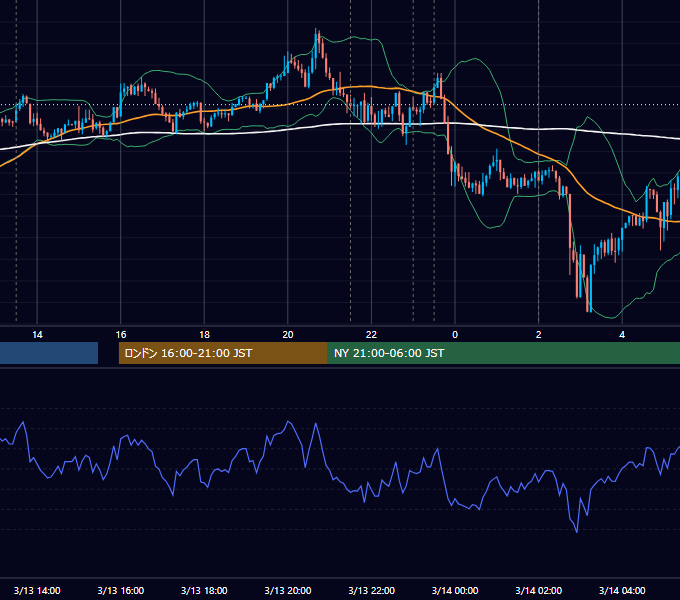680x600 pixels.
Task: Click the 3/13 16:00 date label
Action: [121, 590]
